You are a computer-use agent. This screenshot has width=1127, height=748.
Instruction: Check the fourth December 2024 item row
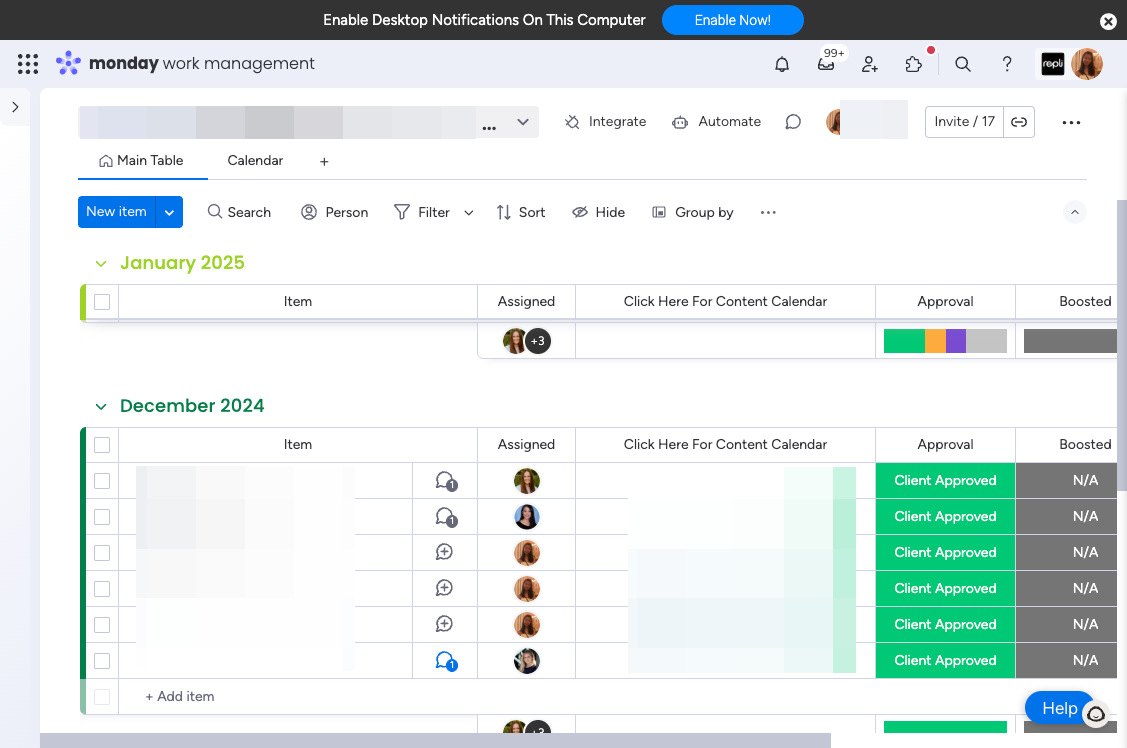tap(102, 588)
